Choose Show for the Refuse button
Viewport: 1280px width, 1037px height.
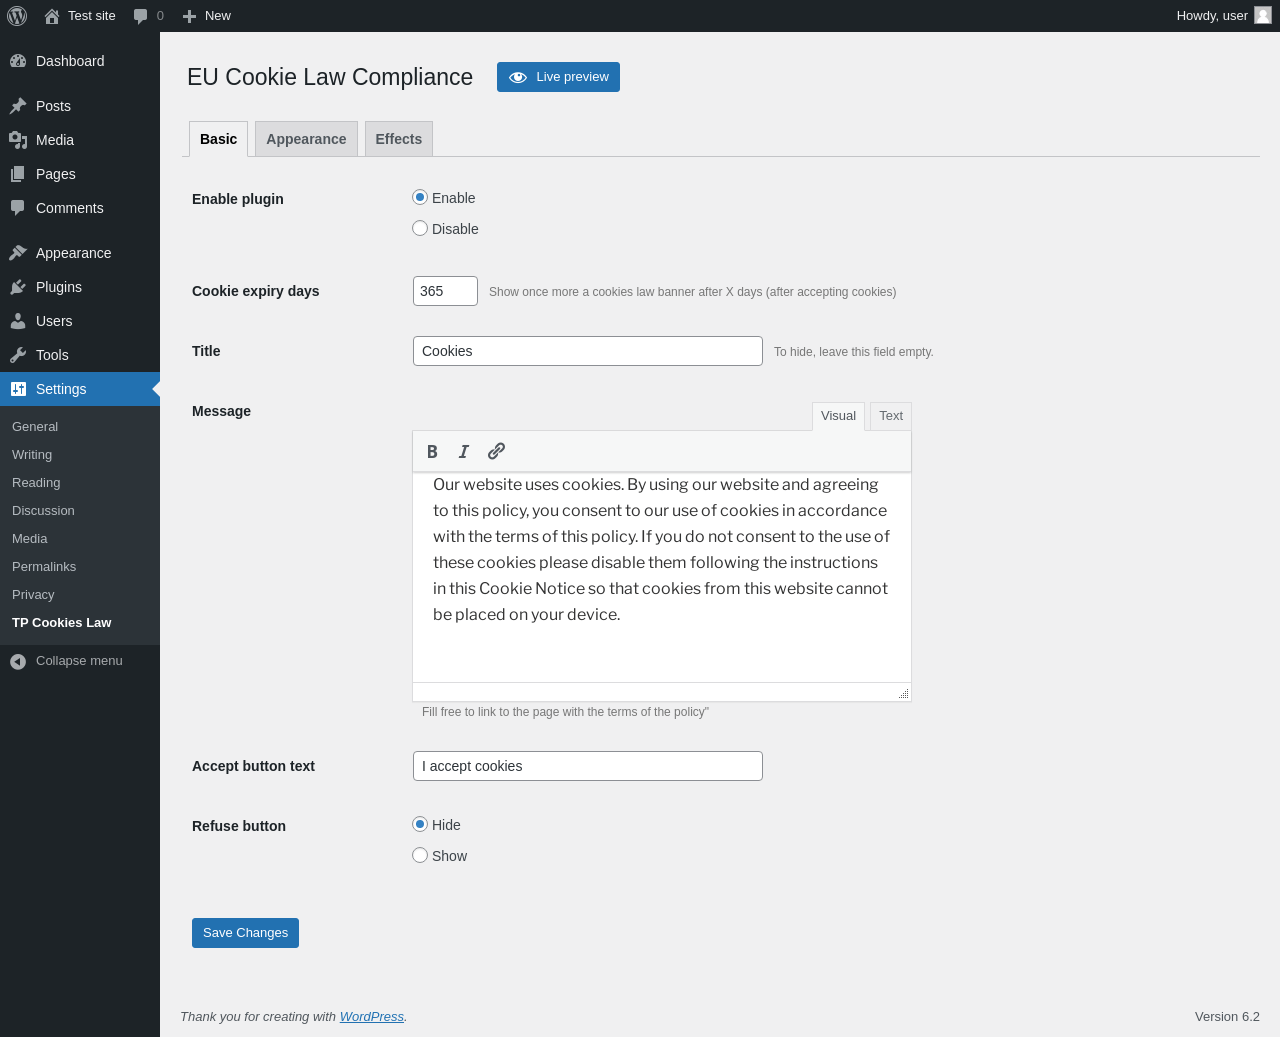[420, 855]
